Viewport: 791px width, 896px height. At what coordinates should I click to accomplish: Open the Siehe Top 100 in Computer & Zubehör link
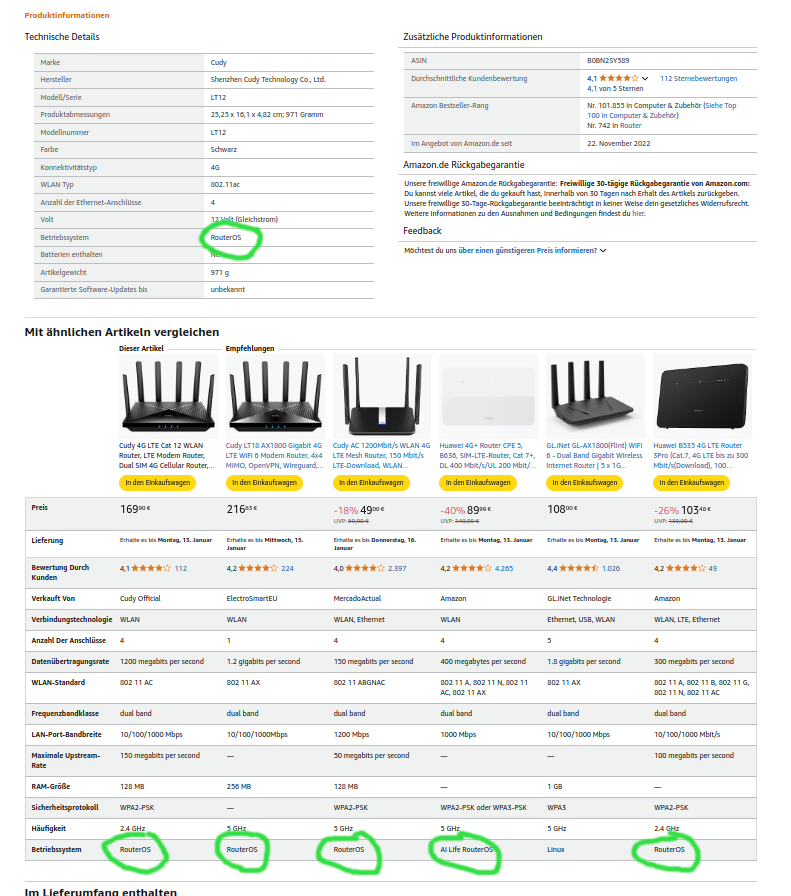click(662, 110)
